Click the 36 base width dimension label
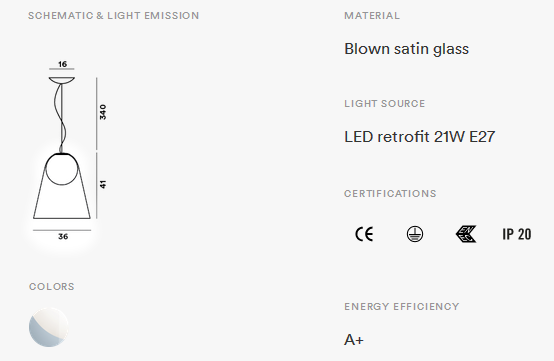 click(63, 237)
